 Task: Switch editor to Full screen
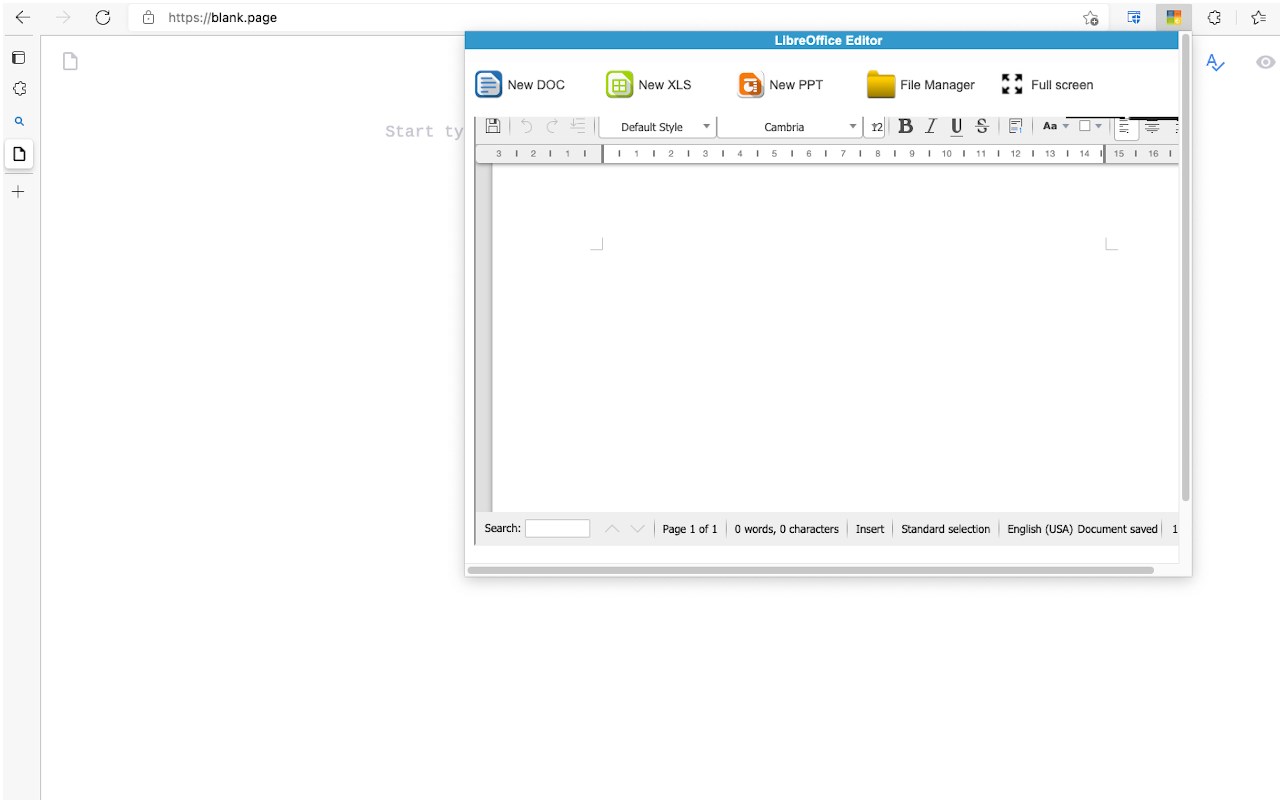tap(1047, 85)
